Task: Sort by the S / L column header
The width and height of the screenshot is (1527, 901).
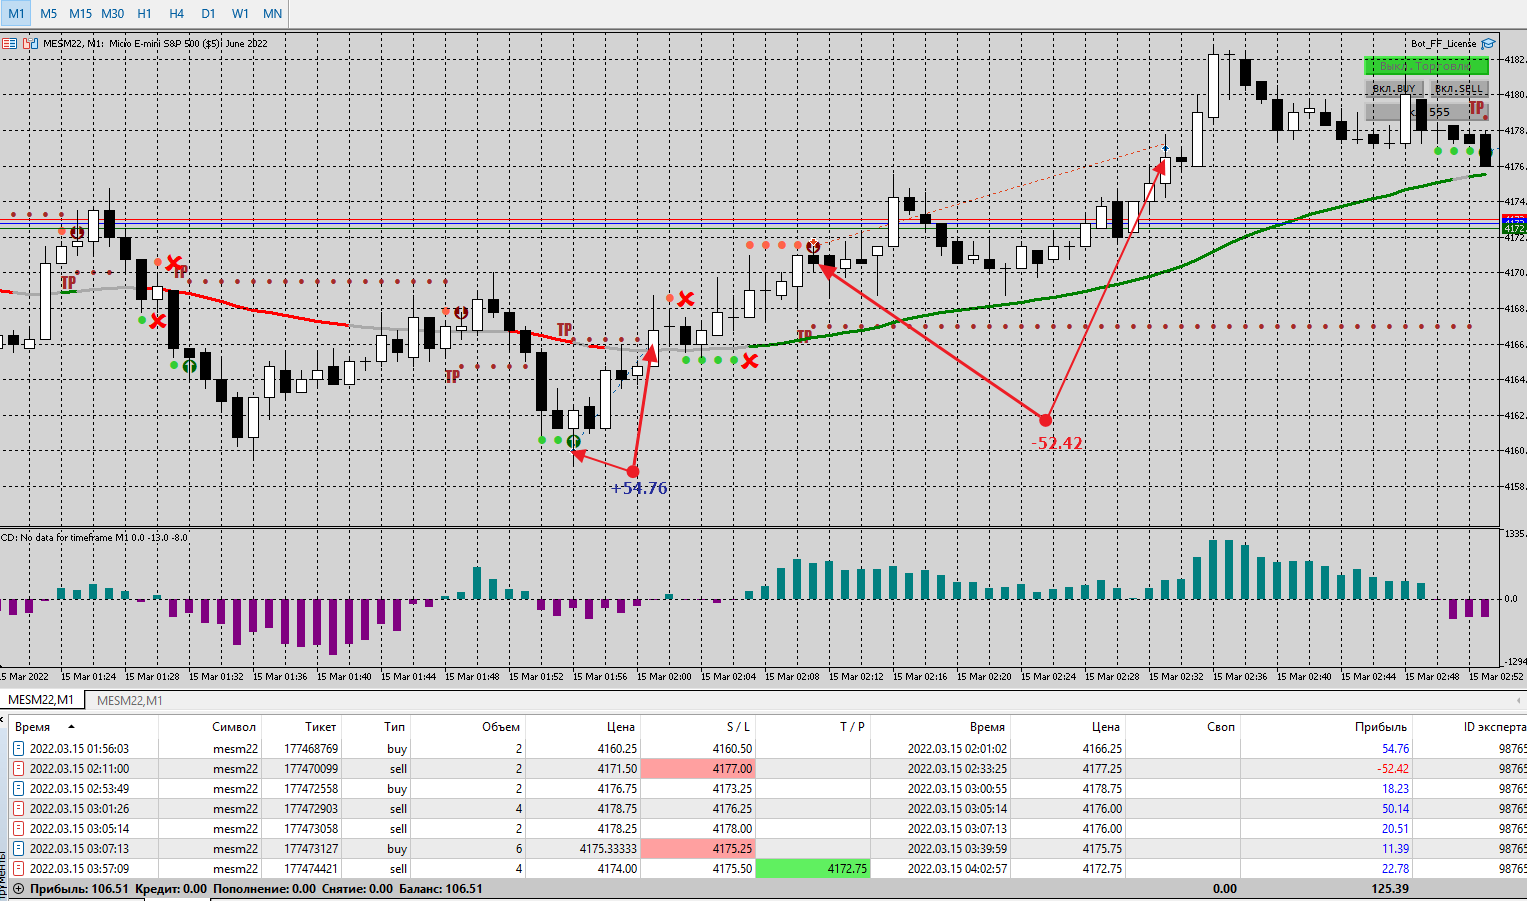Action: [x=738, y=727]
